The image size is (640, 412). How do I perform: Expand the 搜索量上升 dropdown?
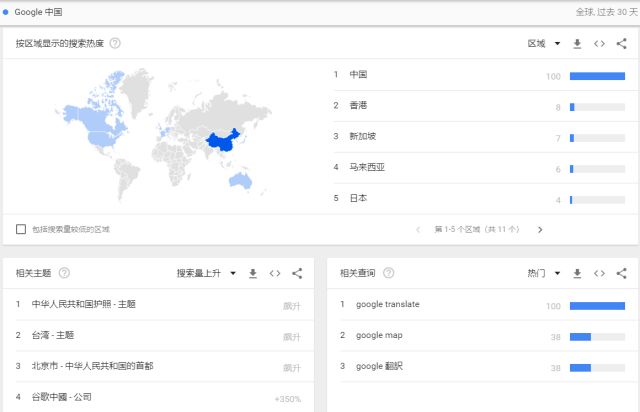[x=206, y=273]
